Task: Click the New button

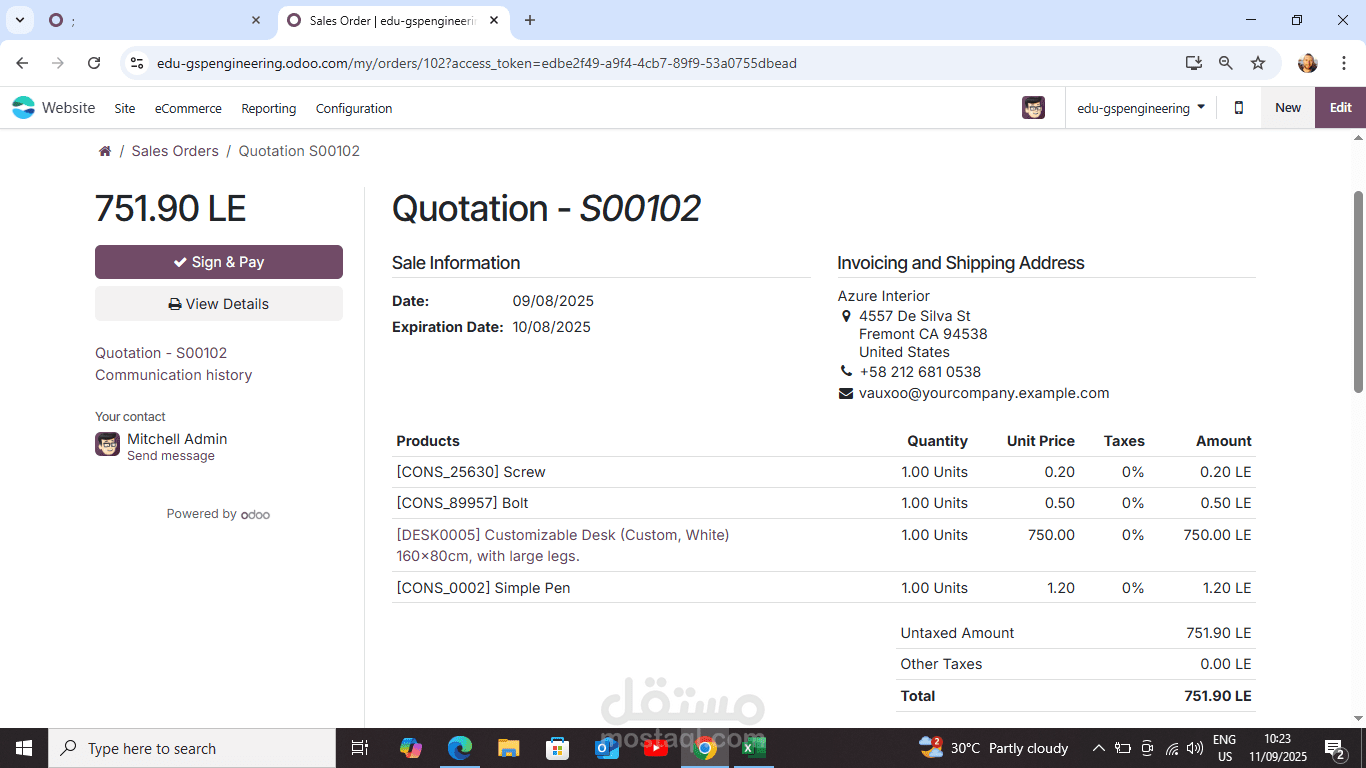Action: tap(1288, 108)
